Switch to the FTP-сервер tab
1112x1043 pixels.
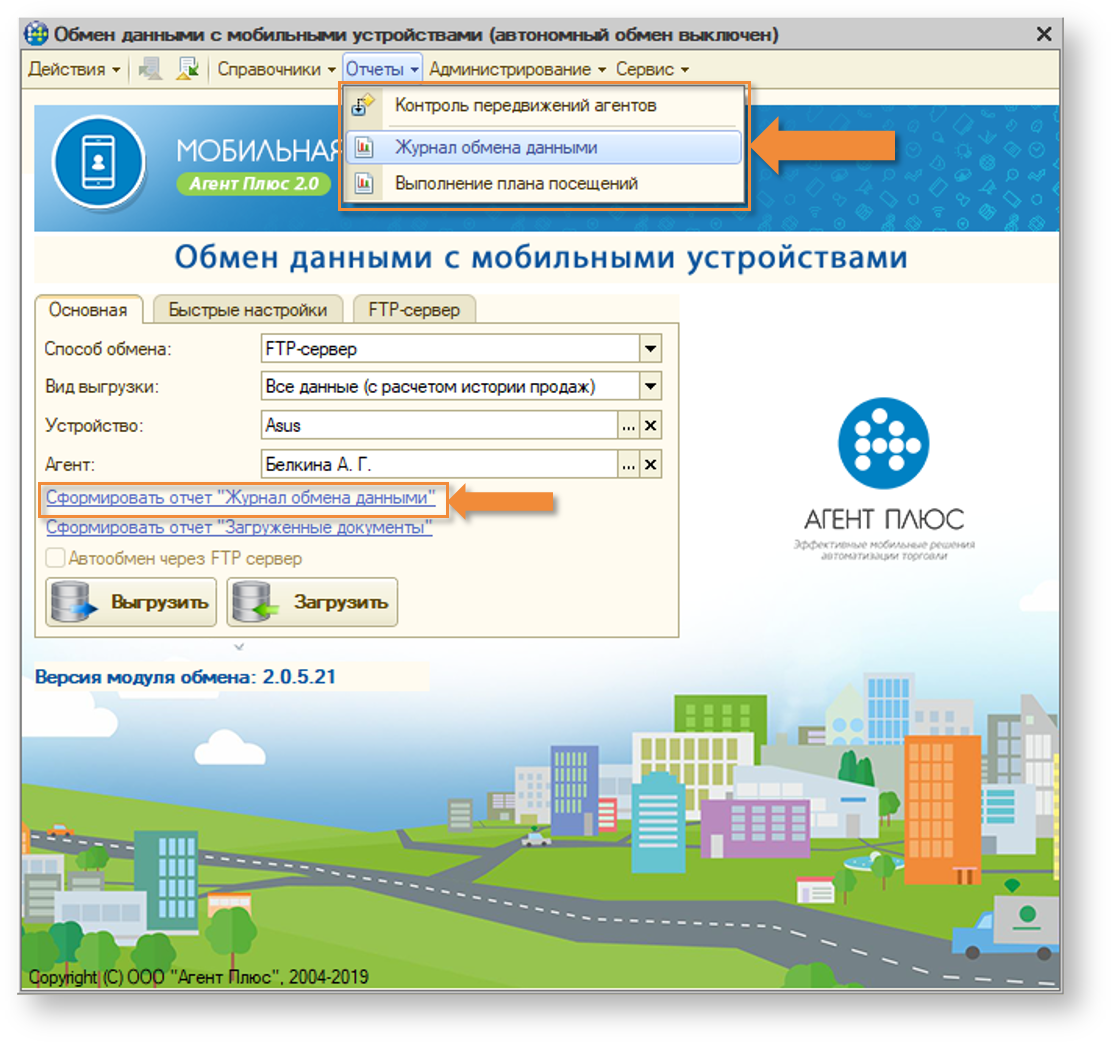(414, 310)
